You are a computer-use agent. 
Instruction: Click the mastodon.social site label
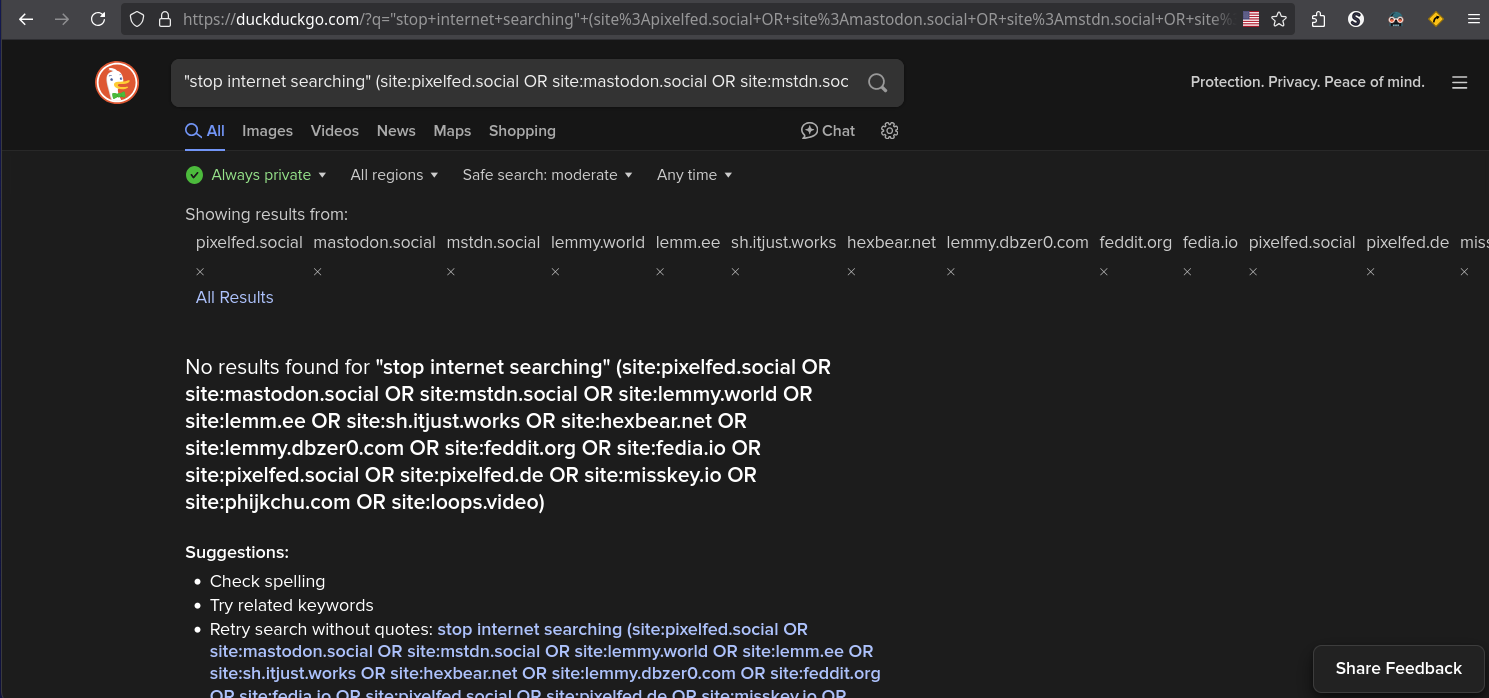point(374,242)
